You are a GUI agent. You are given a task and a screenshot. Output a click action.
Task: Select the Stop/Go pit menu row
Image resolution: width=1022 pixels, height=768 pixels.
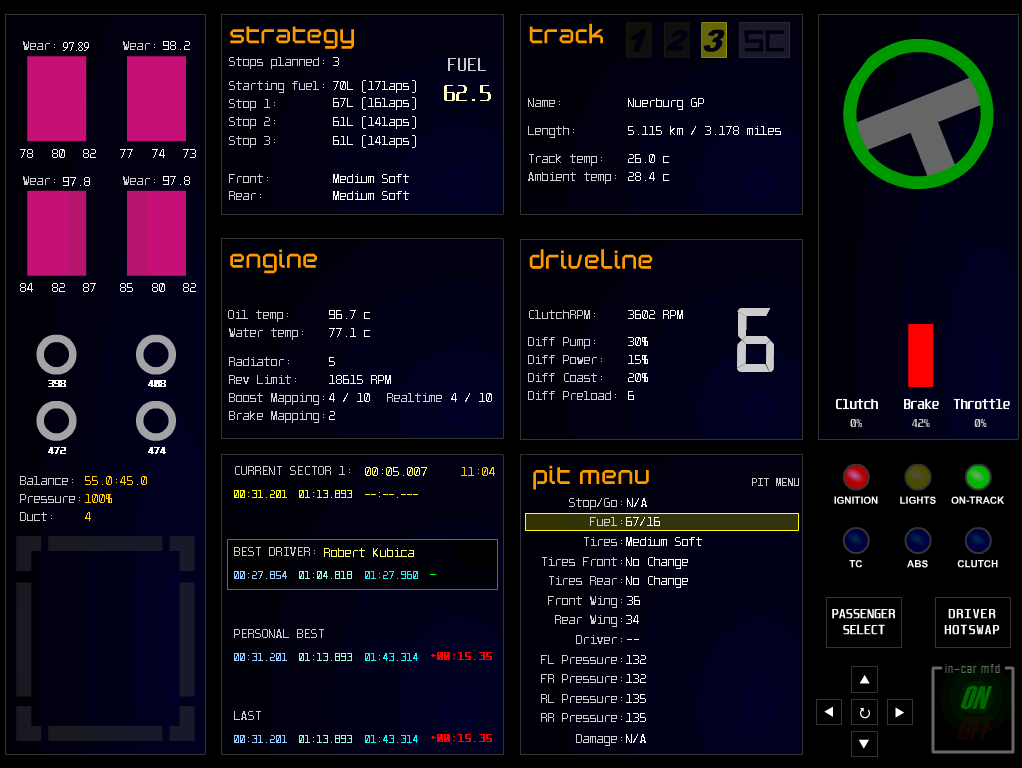pos(607,503)
